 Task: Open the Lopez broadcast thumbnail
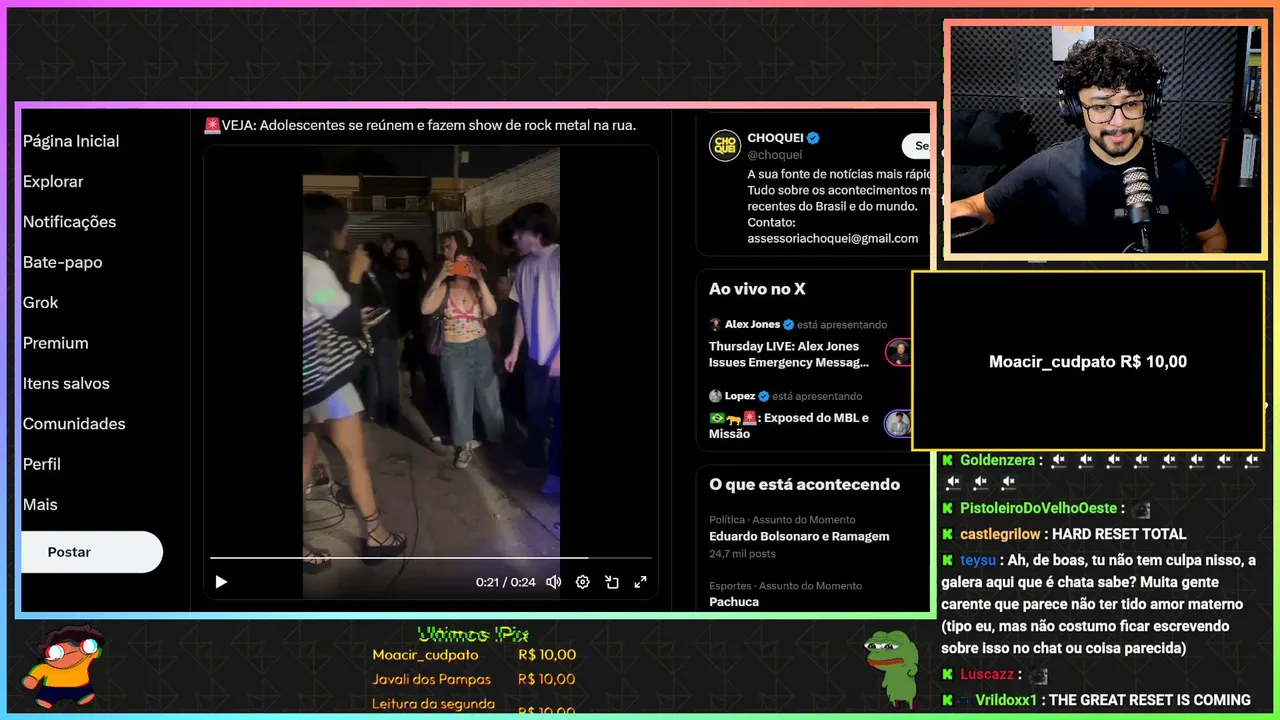[899, 424]
